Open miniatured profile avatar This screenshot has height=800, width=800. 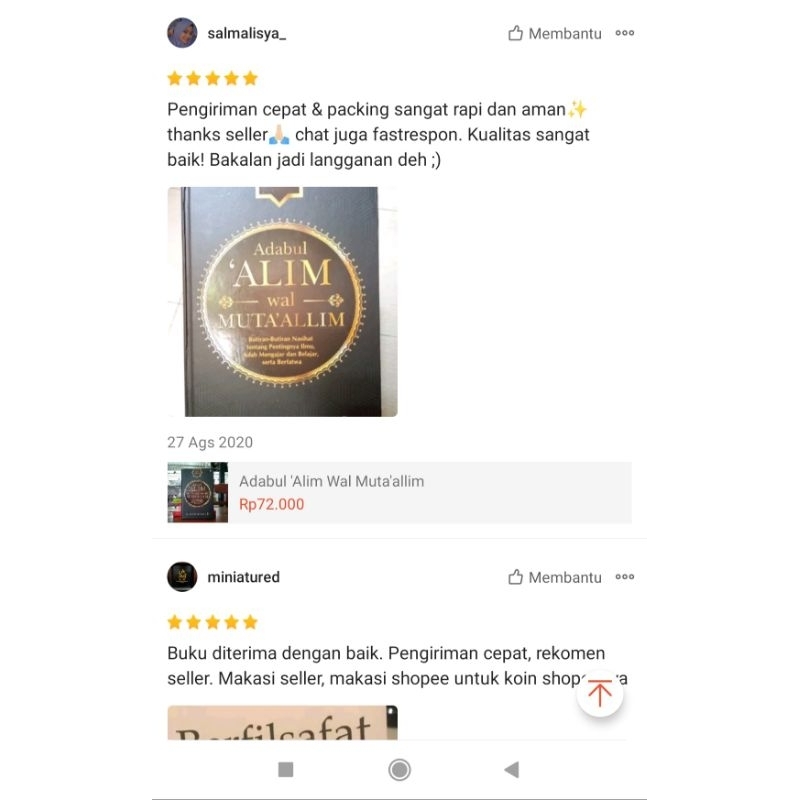click(182, 577)
